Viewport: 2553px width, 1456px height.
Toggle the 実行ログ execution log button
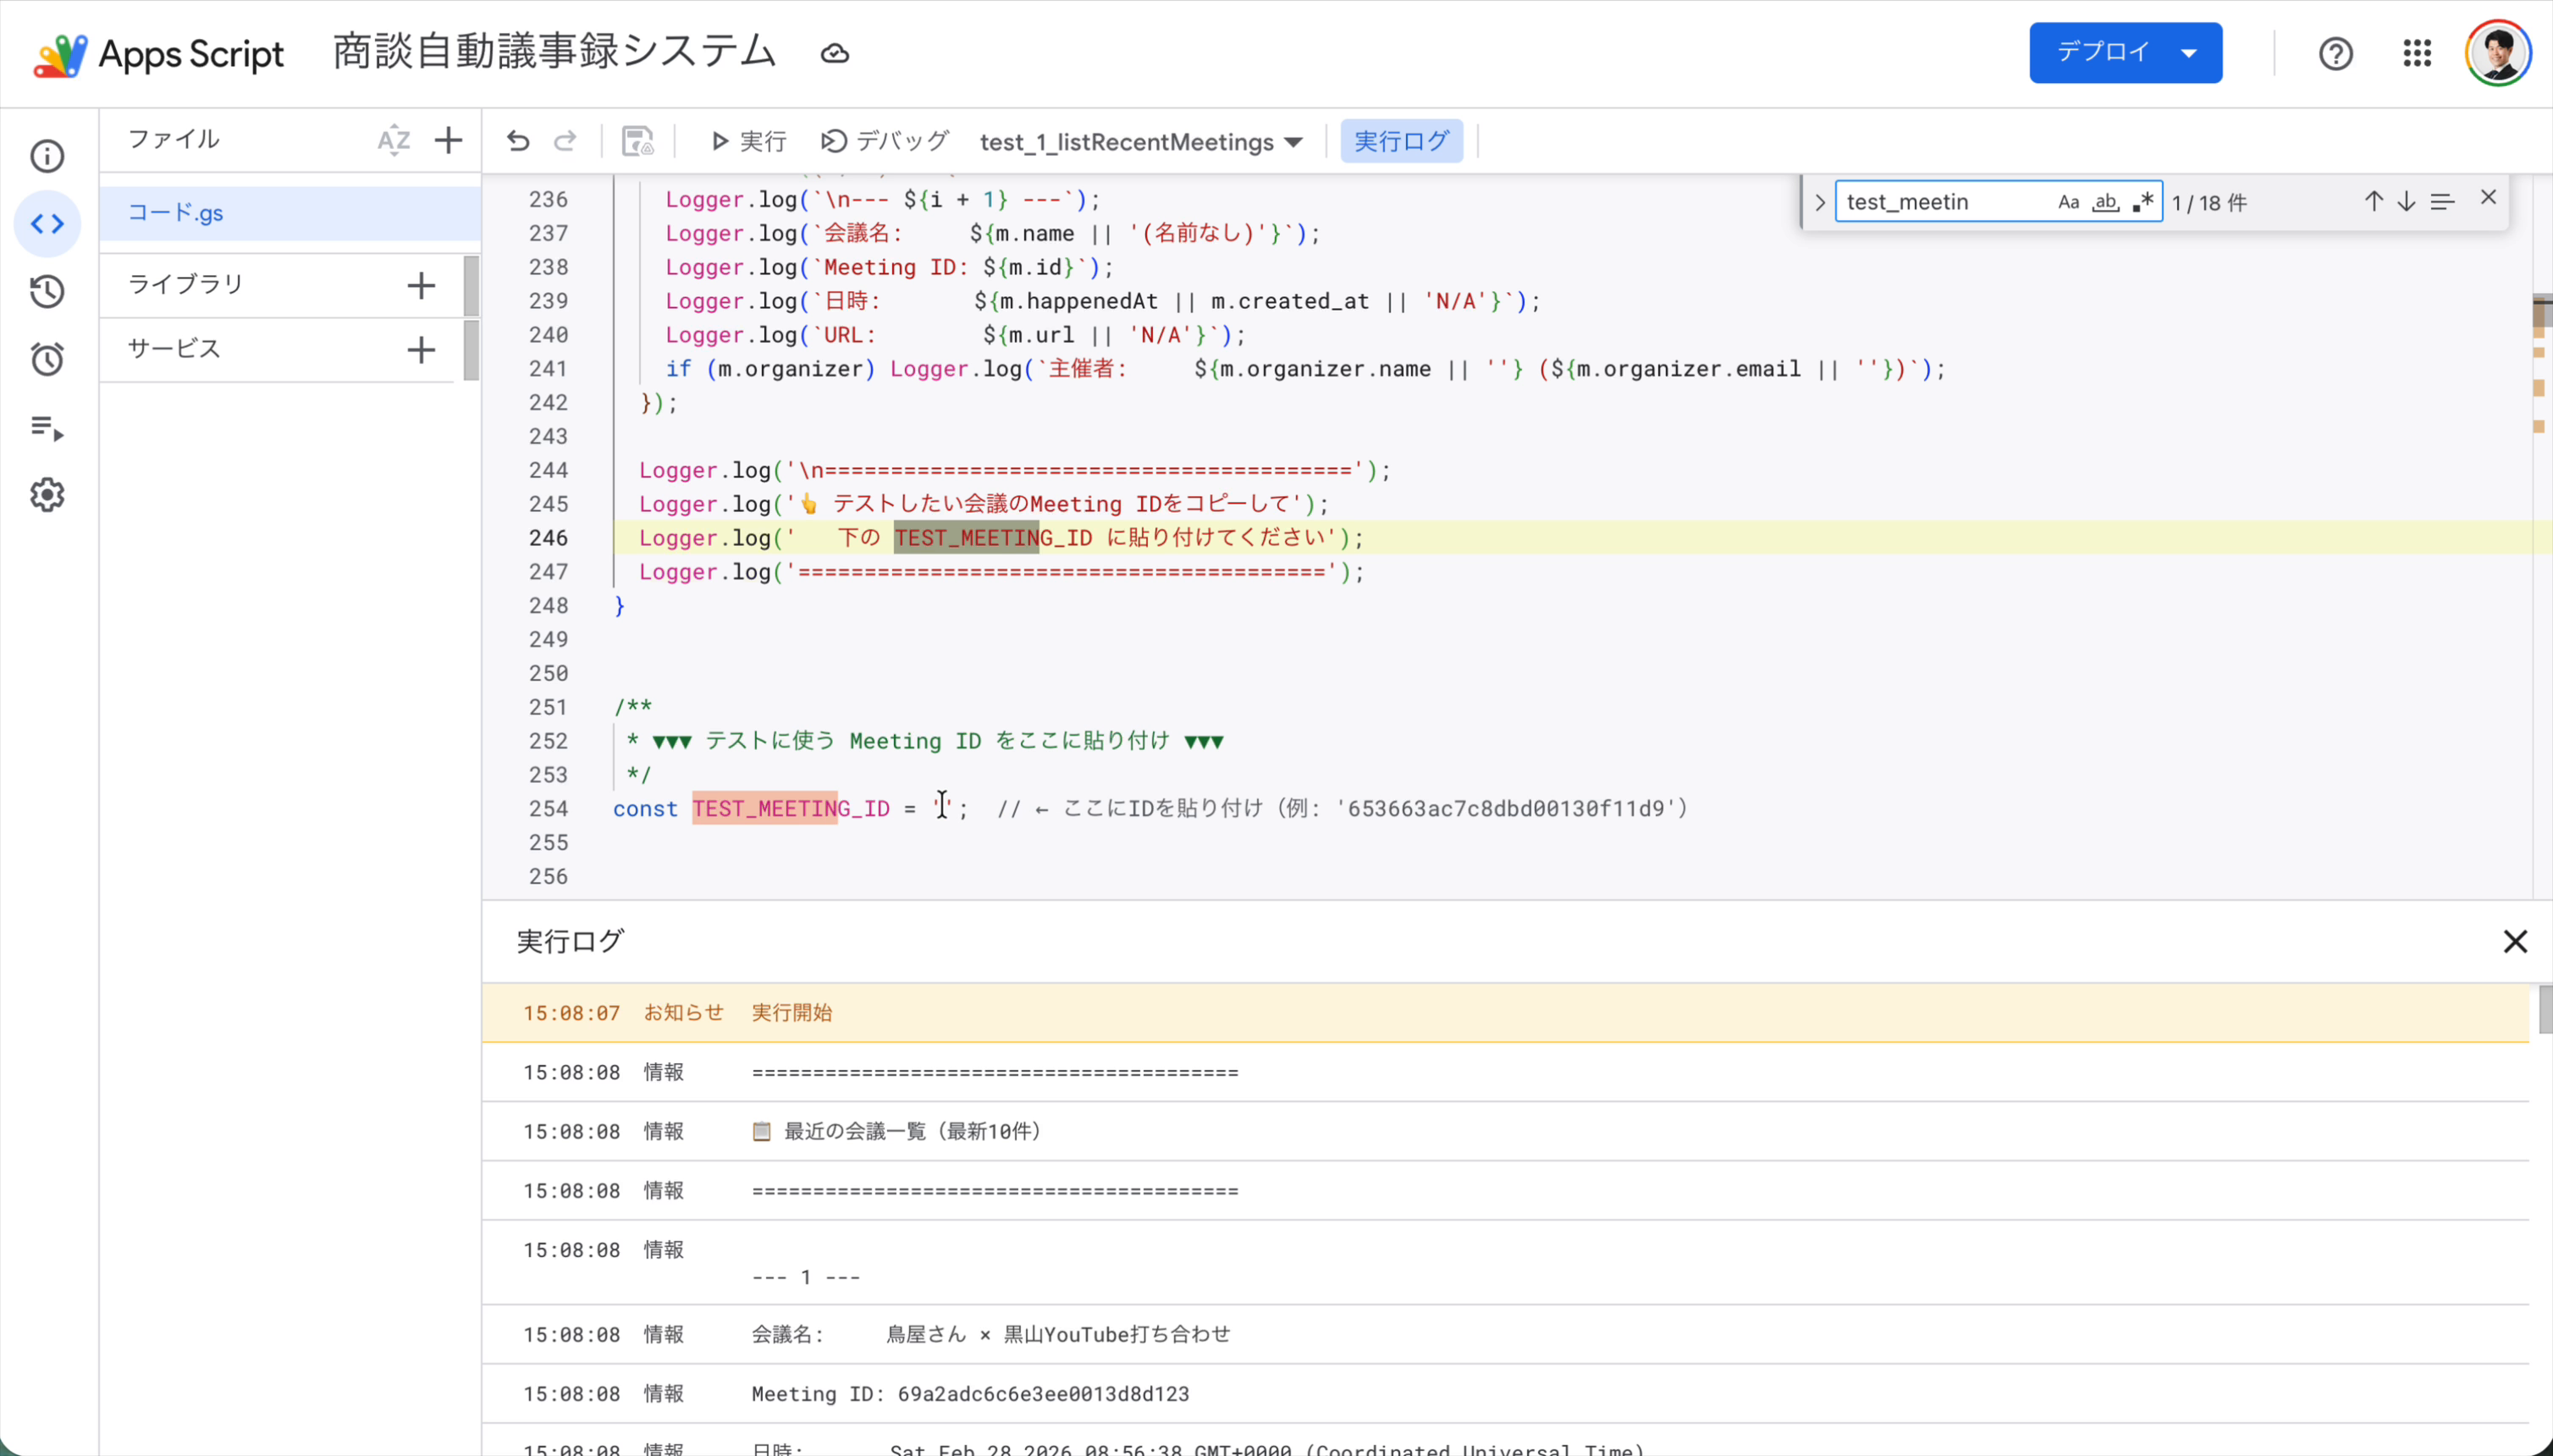(x=1400, y=141)
